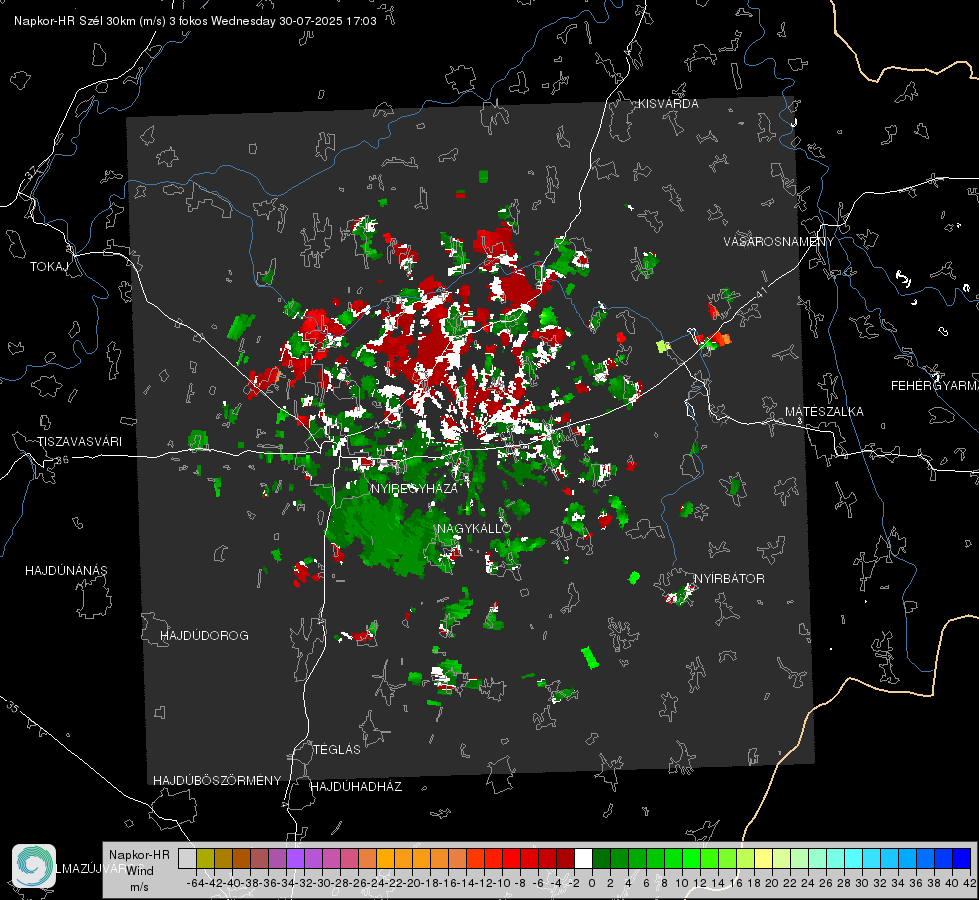The image size is (979, 900).
Task: Pick the deep blue swatch ending the legend
Action: 962,858
